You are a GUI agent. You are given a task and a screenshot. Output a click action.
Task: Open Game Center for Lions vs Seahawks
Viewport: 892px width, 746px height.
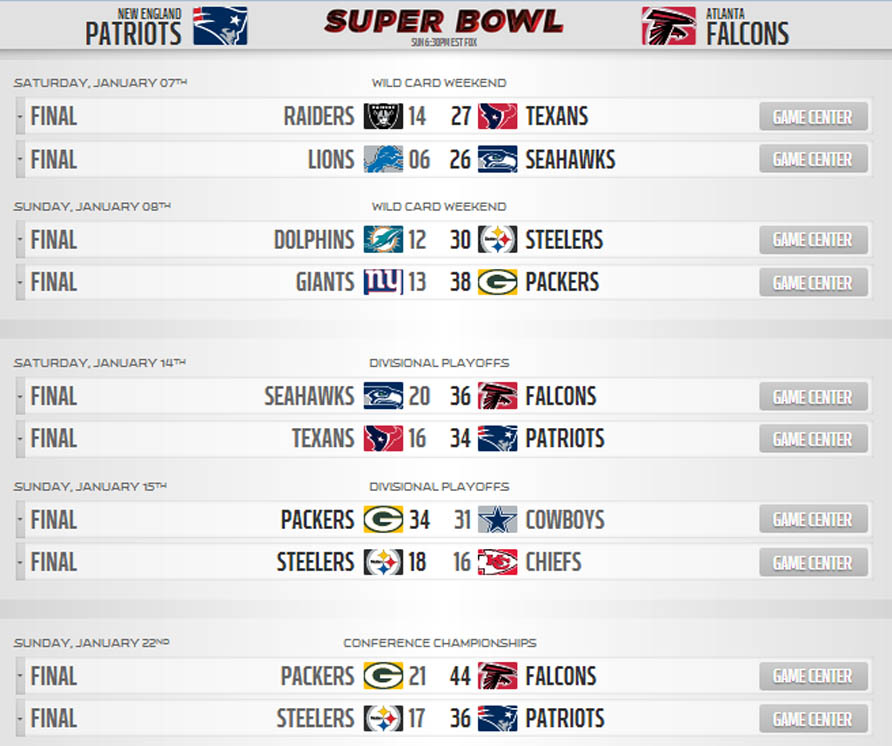pos(812,159)
